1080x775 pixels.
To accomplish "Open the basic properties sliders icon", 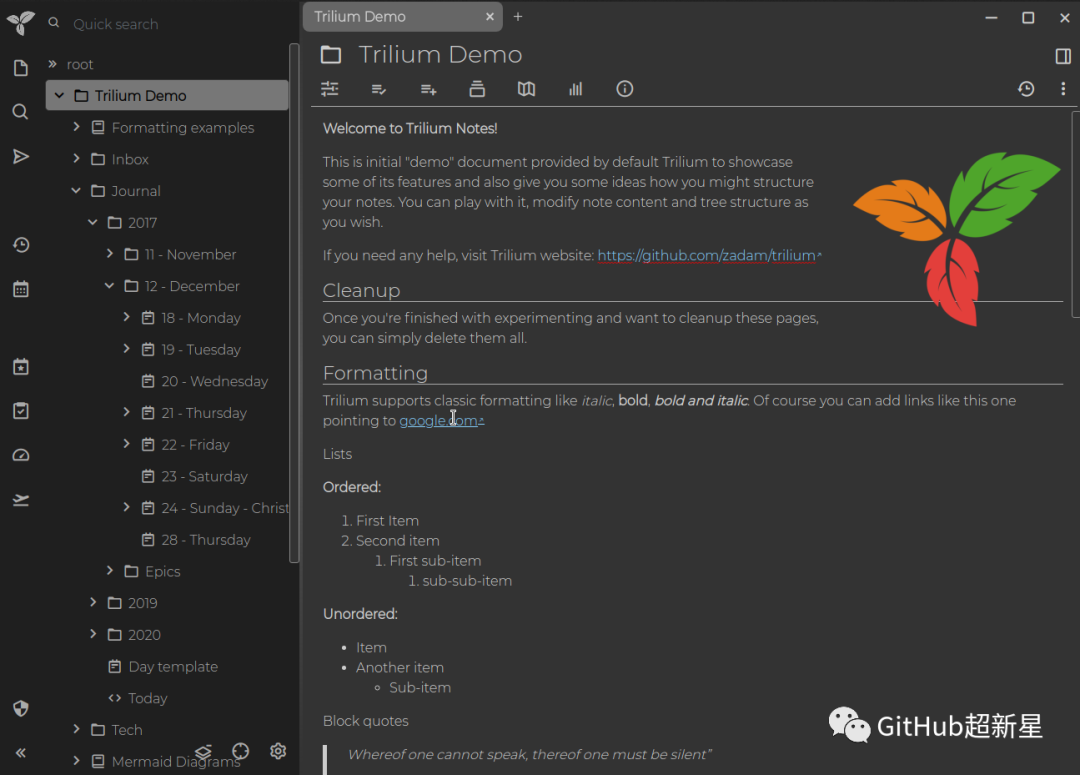I will pyautogui.click(x=330, y=89).
